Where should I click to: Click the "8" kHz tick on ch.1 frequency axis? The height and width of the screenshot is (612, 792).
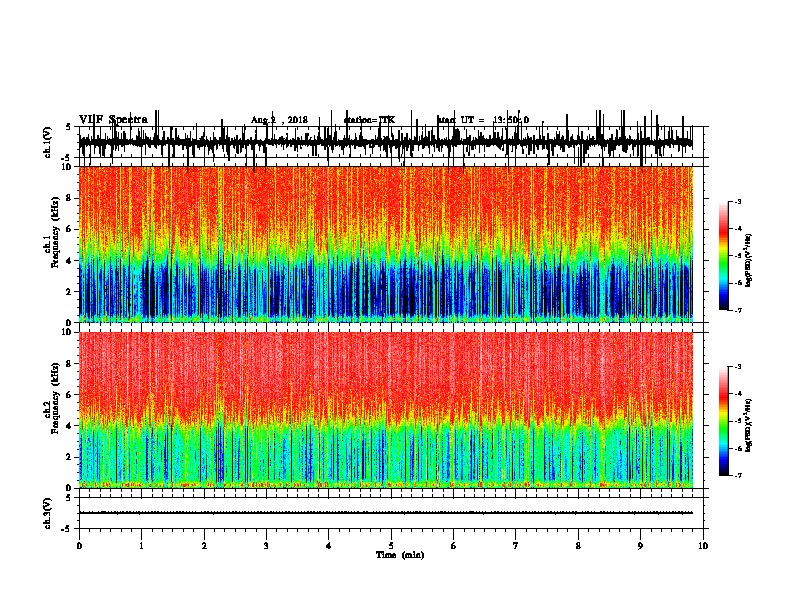click(69, 198)
